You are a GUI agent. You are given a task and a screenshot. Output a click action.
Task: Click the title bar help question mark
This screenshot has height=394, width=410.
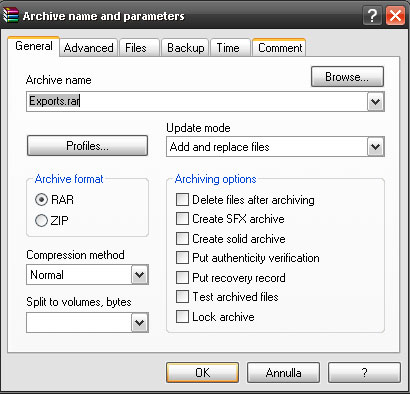click(x=372, y=15)
